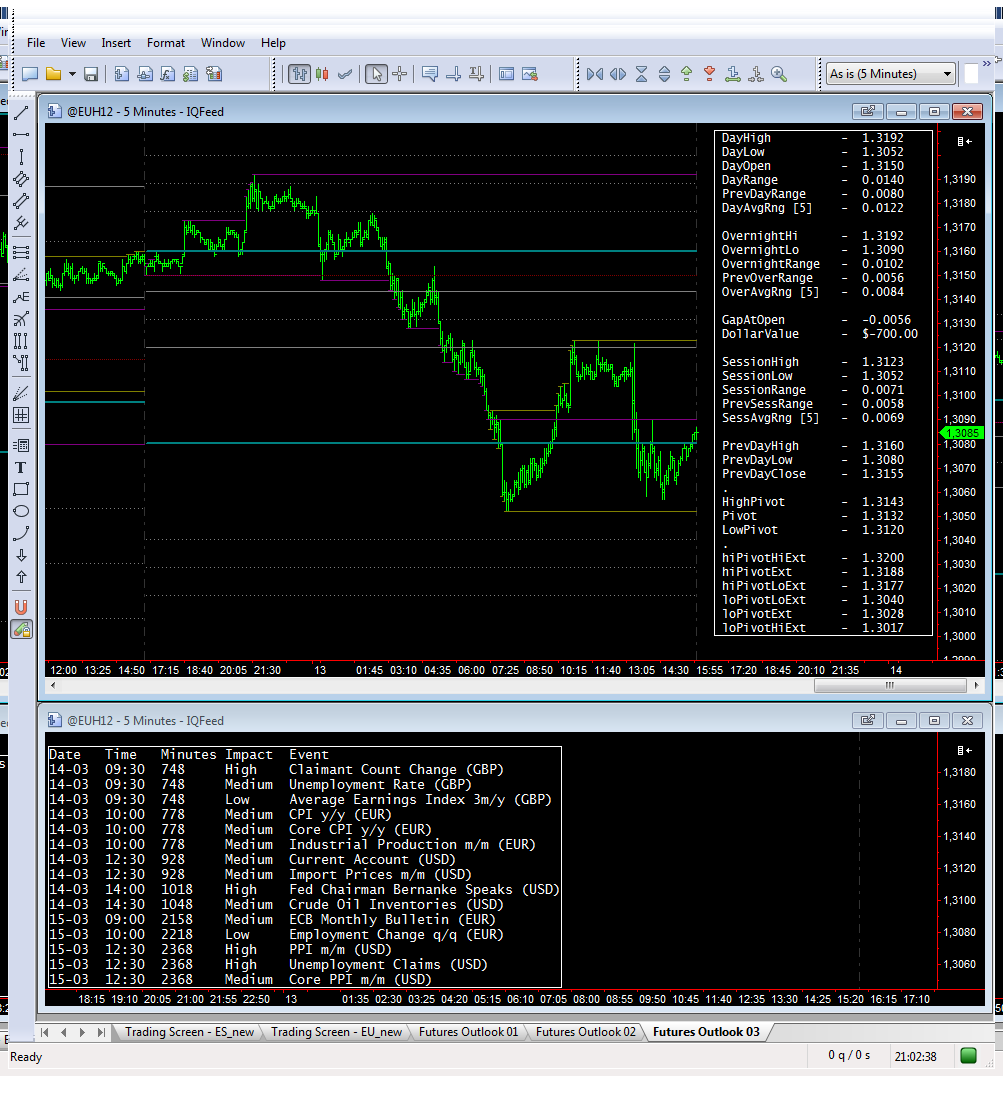Click the comment balloon hint icon
This screenshot has width=1003, height=1094.
[430, 74]
